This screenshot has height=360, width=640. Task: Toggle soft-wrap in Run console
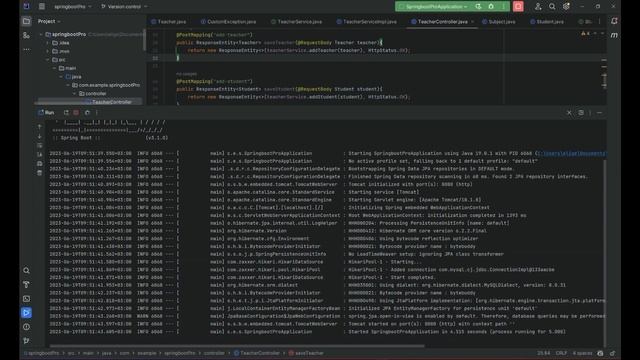[x=40, y=146]
